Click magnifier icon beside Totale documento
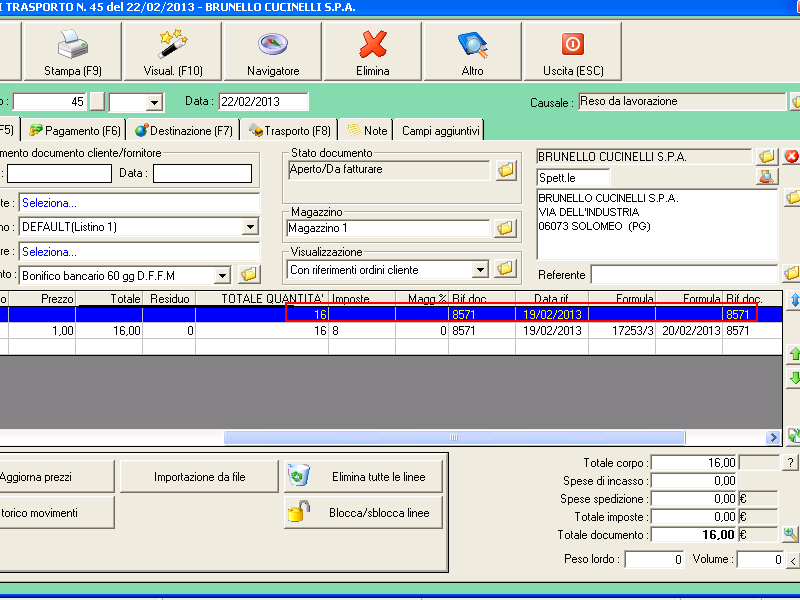The width and height of the screenshot is (800, 600). [790, 534]
